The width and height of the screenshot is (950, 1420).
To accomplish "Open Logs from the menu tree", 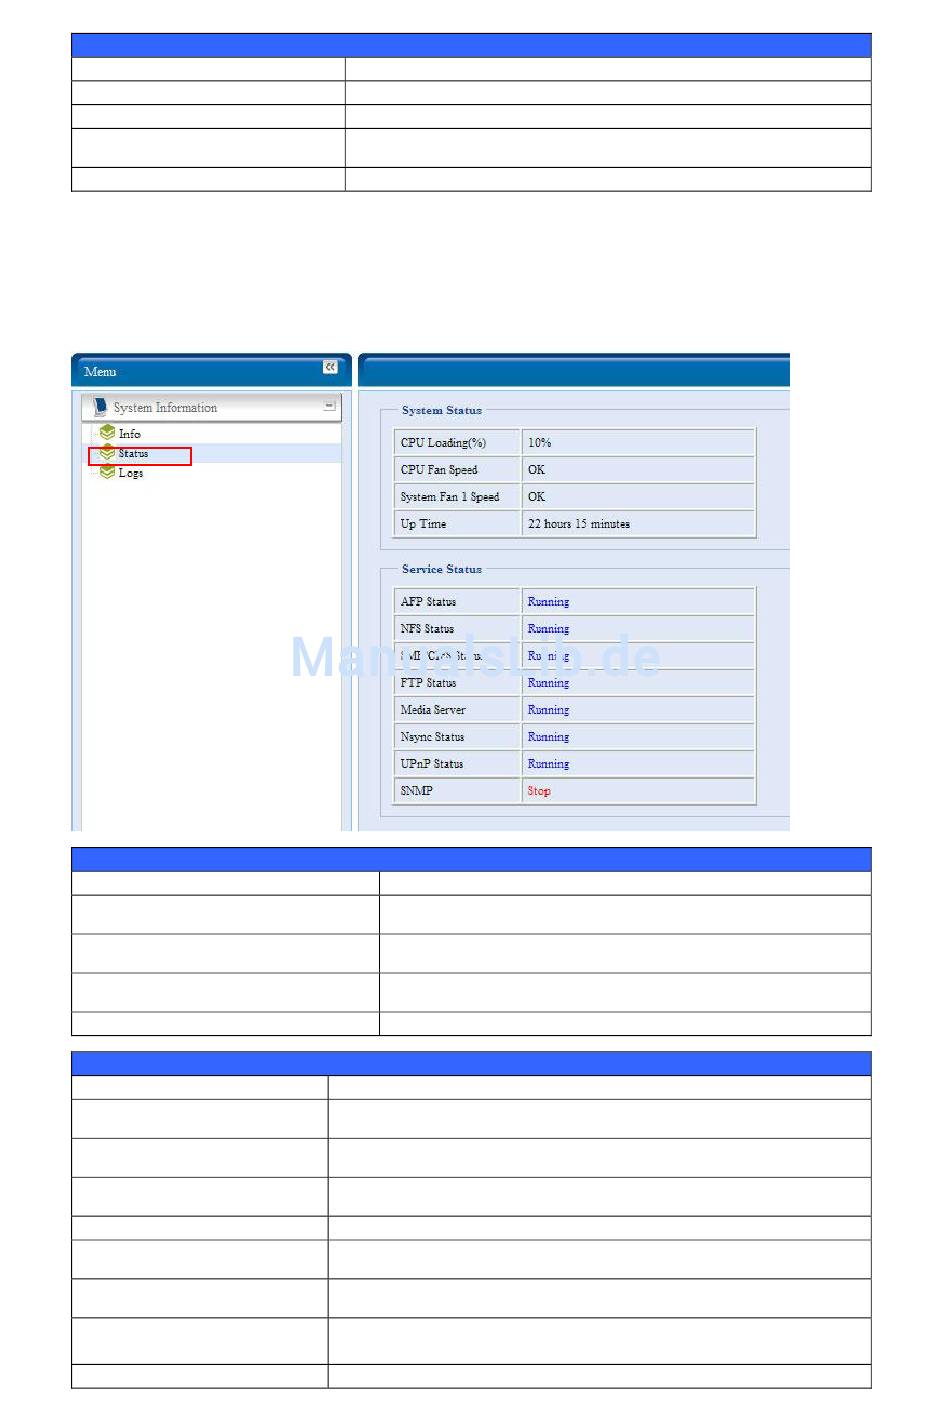I will tap(131, 473).
